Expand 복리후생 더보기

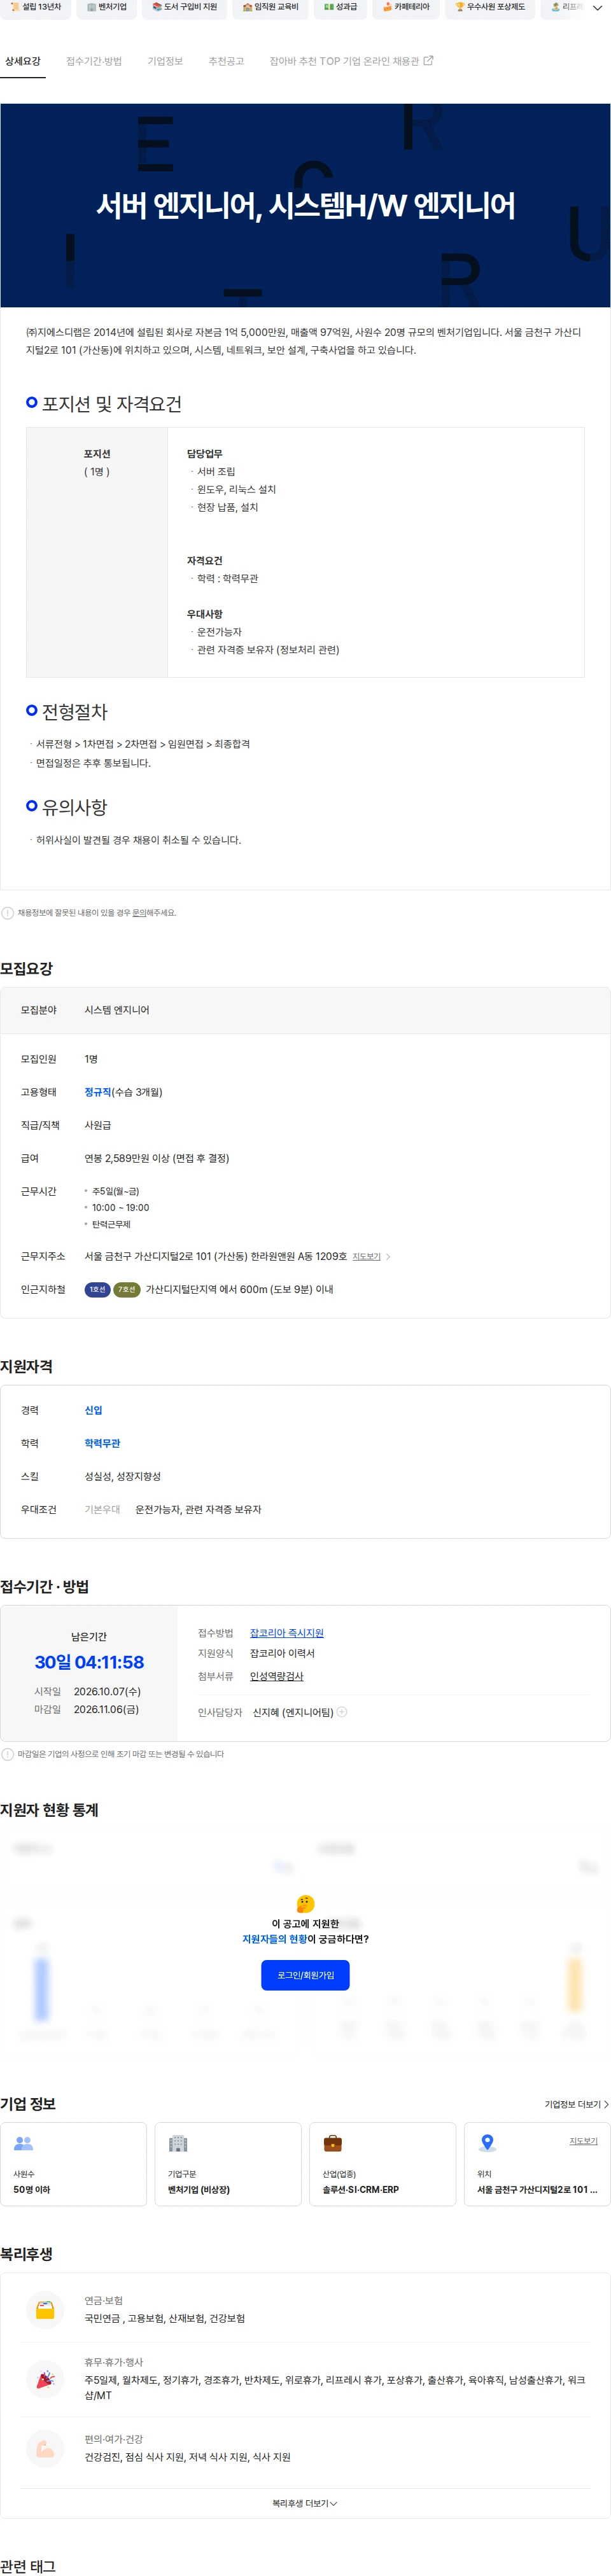pyautogui.click(x=305, y=2503)
